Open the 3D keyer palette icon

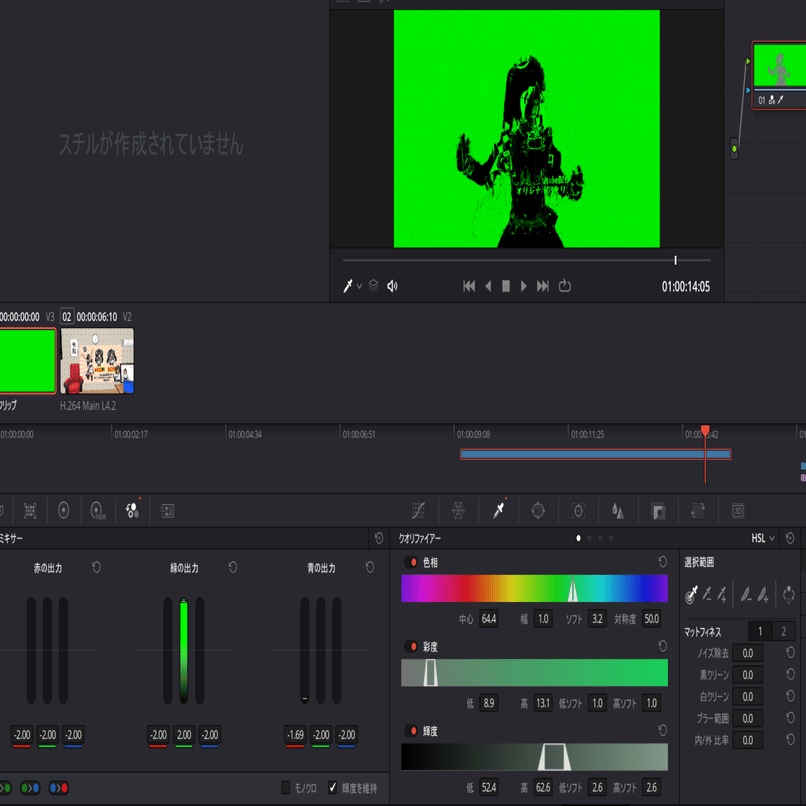coord(737,511)
